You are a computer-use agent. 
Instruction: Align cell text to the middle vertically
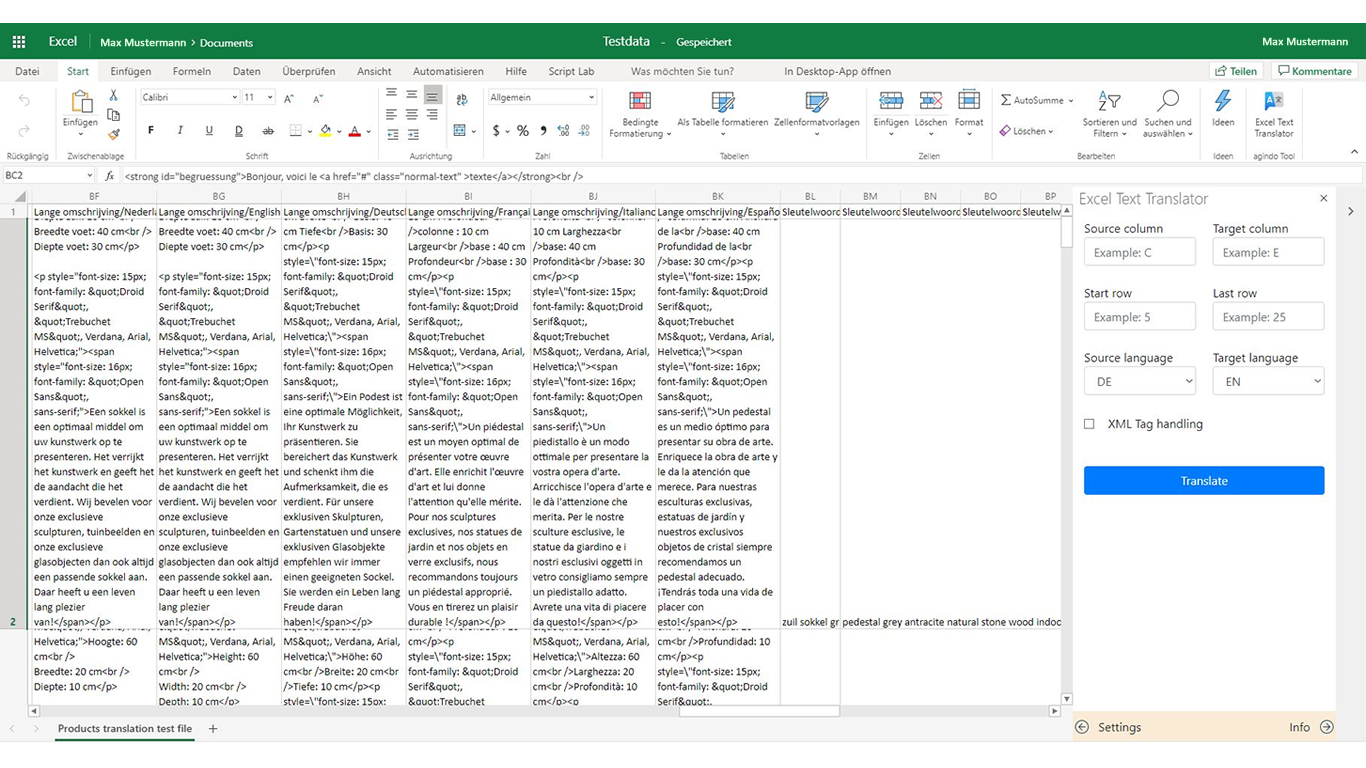point(413,95)
